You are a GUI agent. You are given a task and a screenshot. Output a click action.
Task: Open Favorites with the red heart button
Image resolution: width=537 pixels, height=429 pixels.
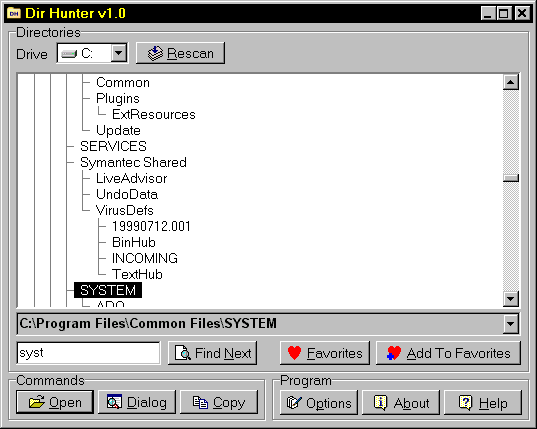(325, 353)
